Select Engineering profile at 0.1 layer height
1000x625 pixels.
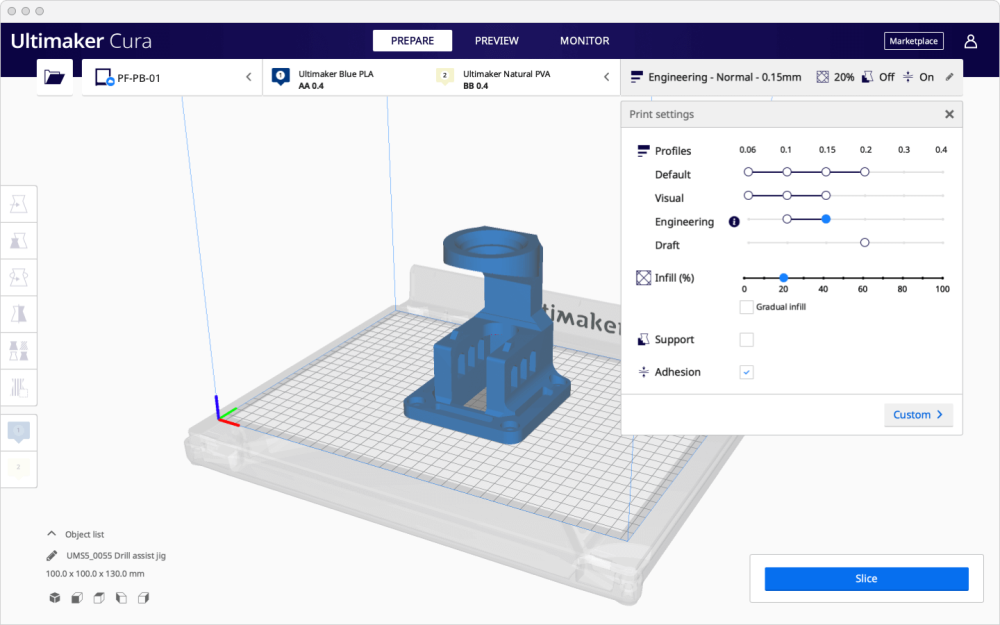[x=787, y=219]
